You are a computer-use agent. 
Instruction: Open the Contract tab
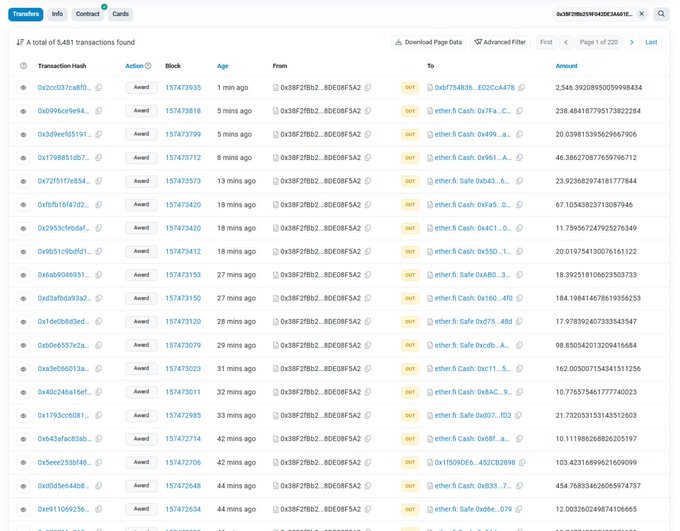(x=88, y=14)
